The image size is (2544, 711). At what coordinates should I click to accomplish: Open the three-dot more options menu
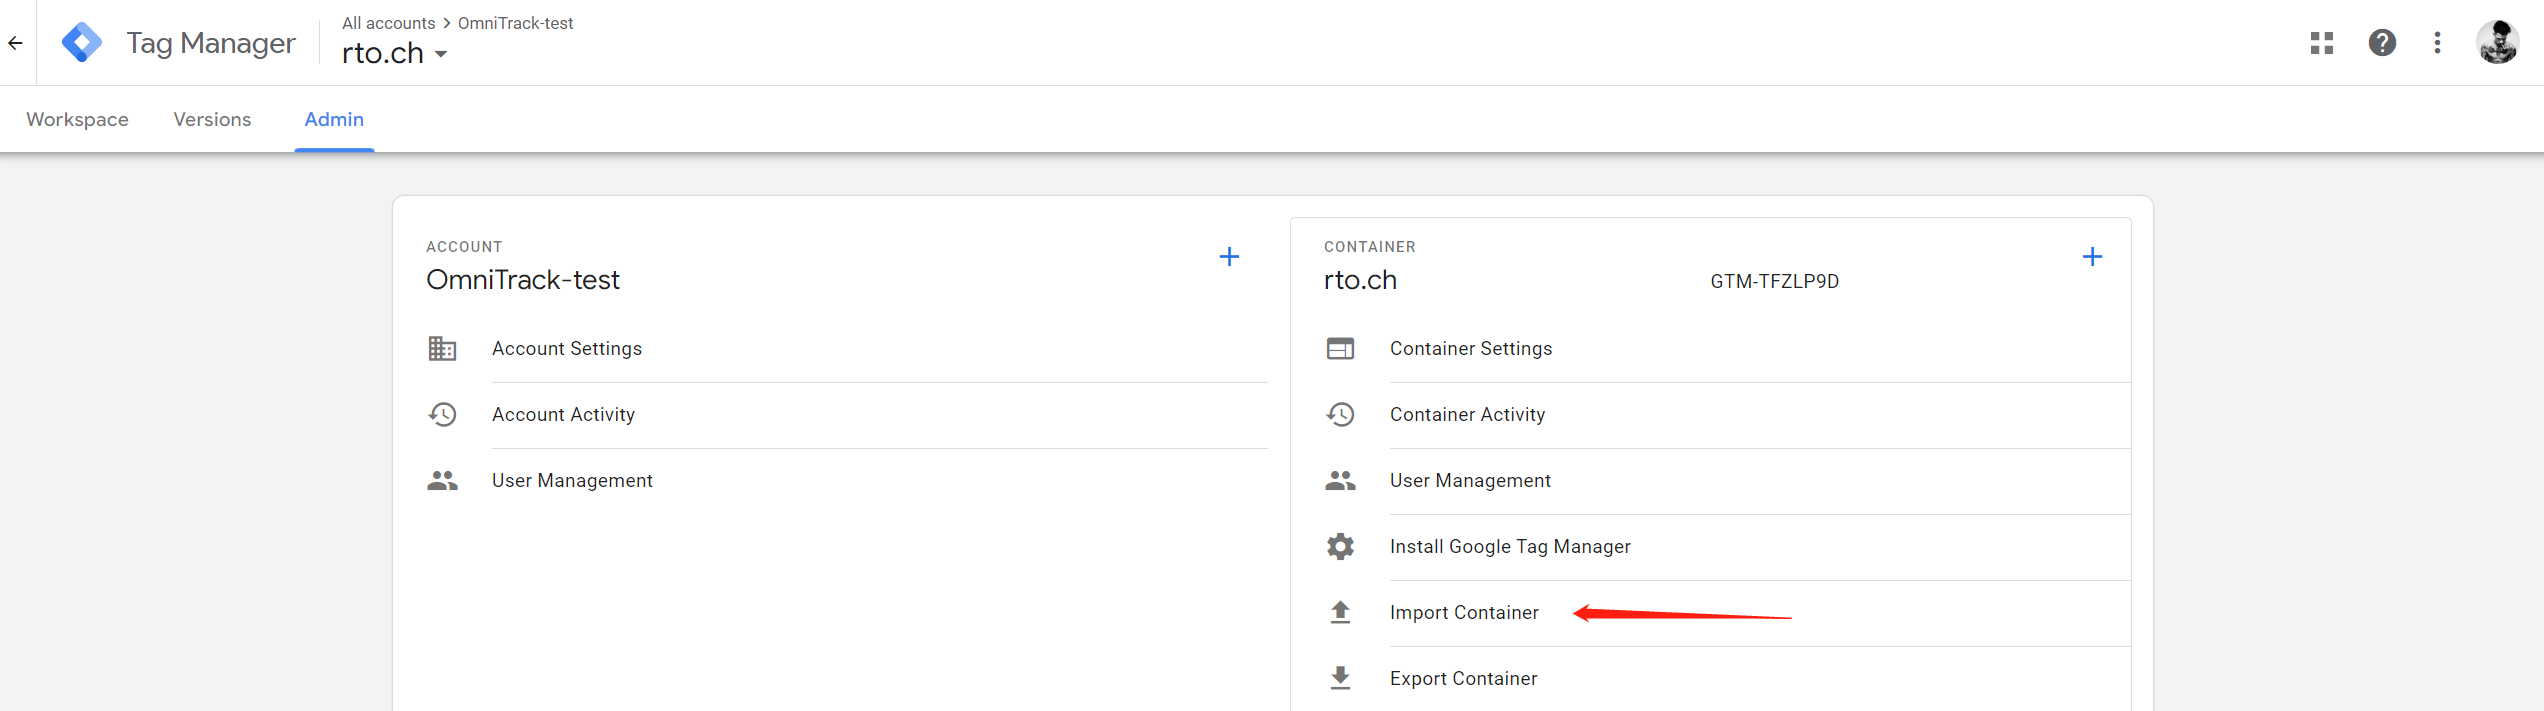pyautogui.click(x=2437, y=43)
